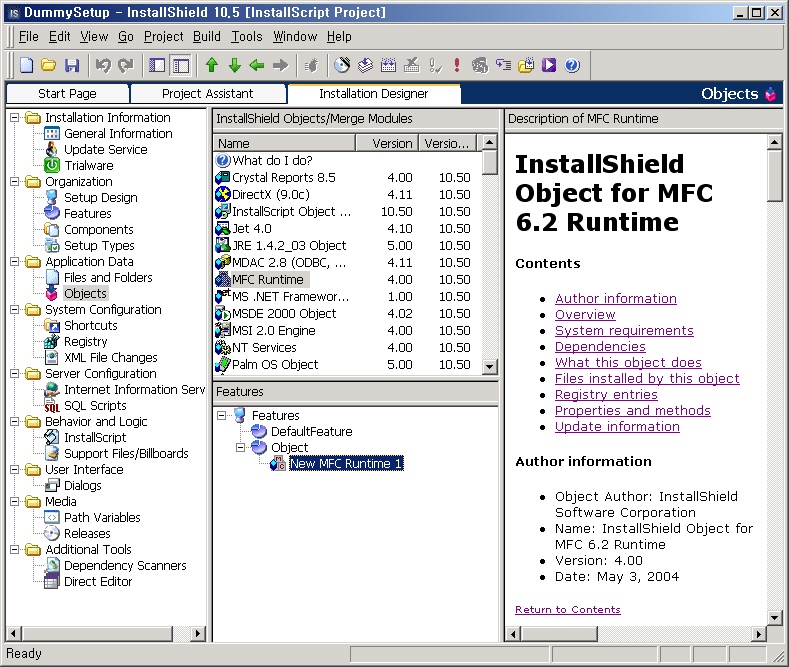Click the Return to Contents link

568,609
